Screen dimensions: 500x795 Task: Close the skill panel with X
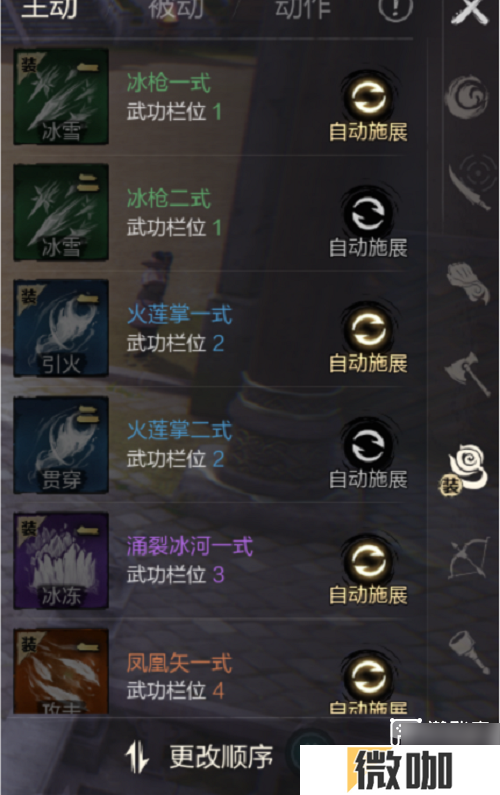pyautogui.click(x=470, y=10)
